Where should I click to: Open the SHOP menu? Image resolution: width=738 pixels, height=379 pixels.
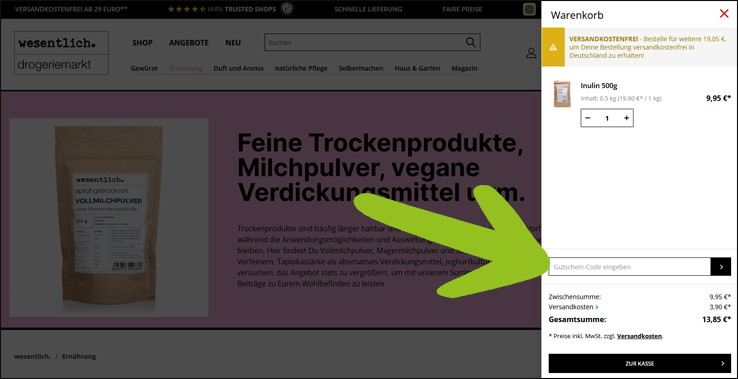[142, 43]
